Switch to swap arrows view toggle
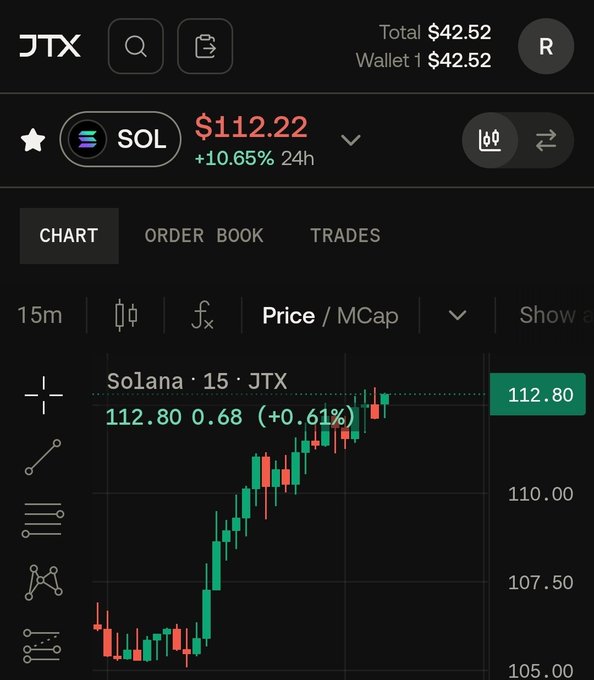This screenshot has height=680, width=594. pyautogui.click(x=546, y=140)
